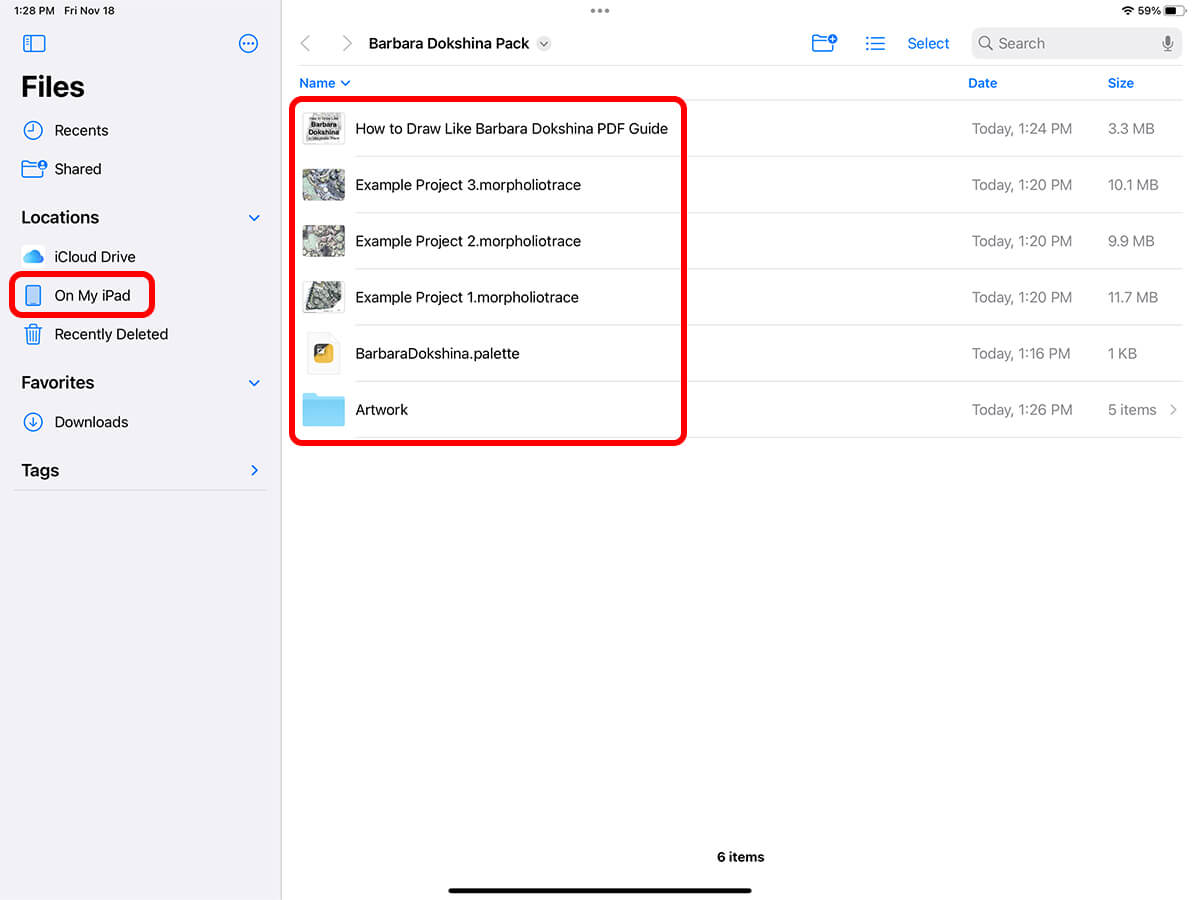Tap the microphone dictation icon
The height and width of the screenshot is (900, 1200).
tap(1167, 44)
